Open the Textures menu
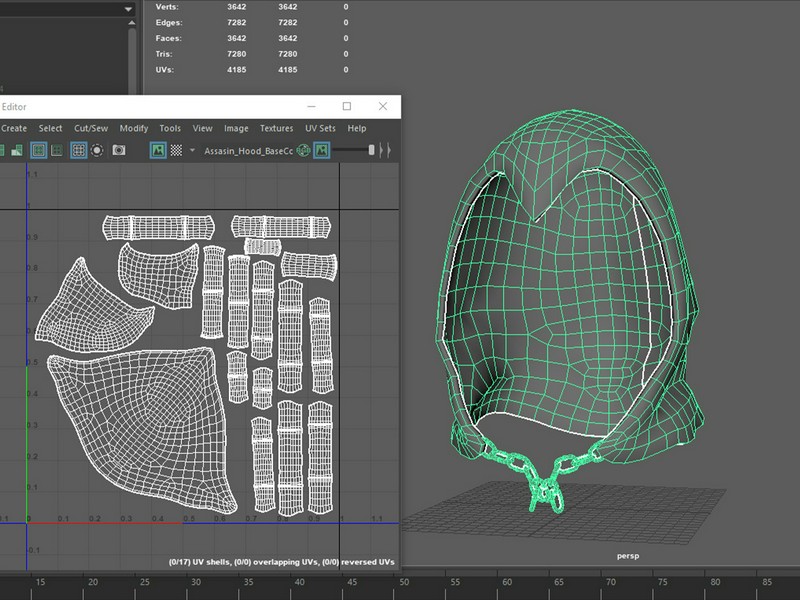Image resolution: width=800 pixels, height=600 pixels. pos(277,129)
